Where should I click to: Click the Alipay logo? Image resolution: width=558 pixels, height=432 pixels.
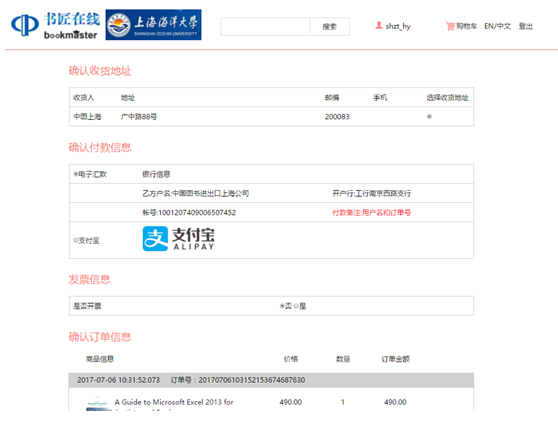[x=179, y=239]
